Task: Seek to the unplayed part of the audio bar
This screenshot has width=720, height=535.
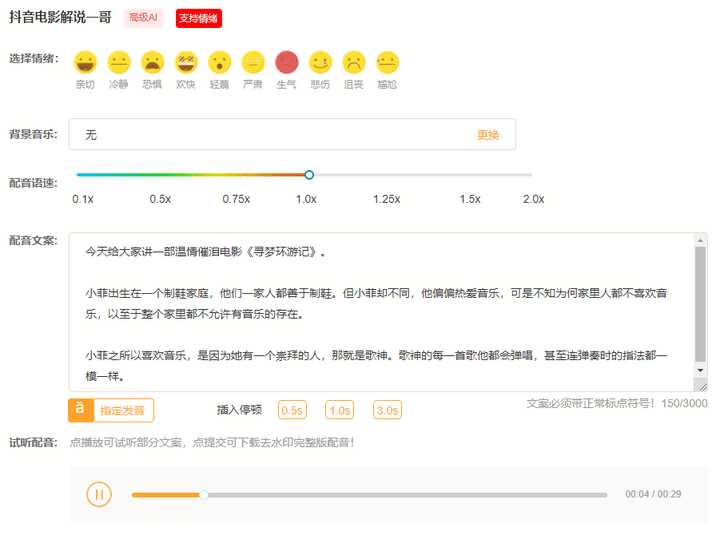Action: [x=408, y=495]
